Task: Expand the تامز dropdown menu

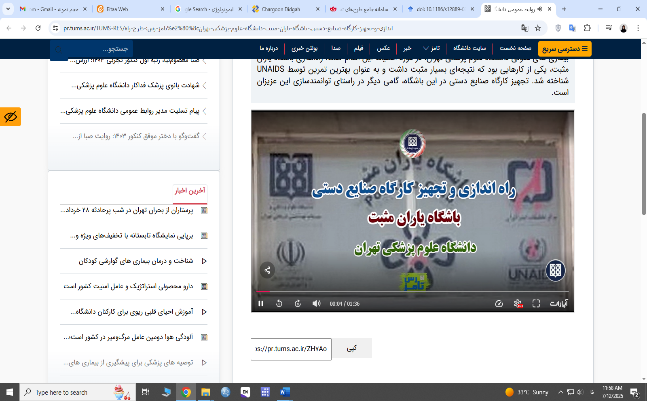Action: point(432,48)
